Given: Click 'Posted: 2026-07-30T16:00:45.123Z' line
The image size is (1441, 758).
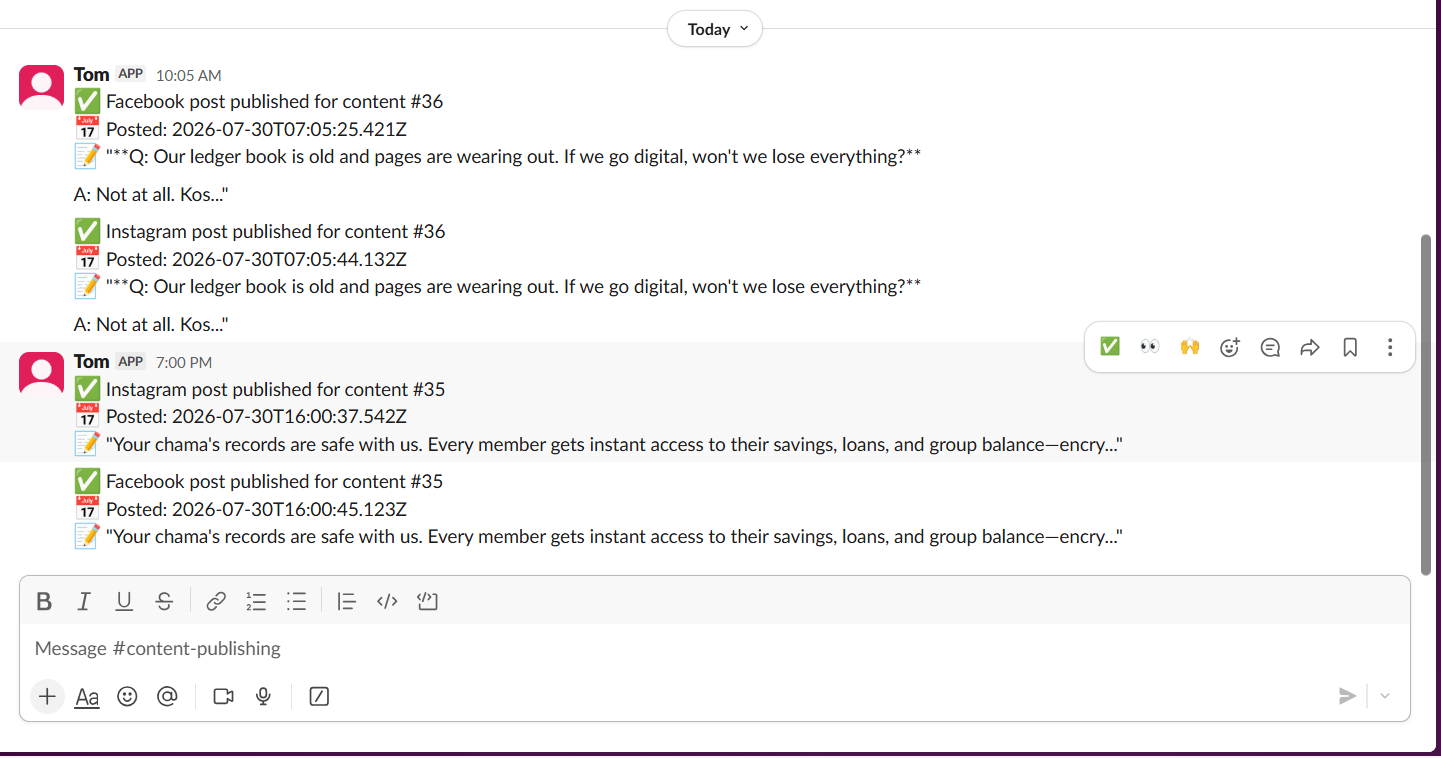Looking at the screenshot, I should click(x=256, y=508).
